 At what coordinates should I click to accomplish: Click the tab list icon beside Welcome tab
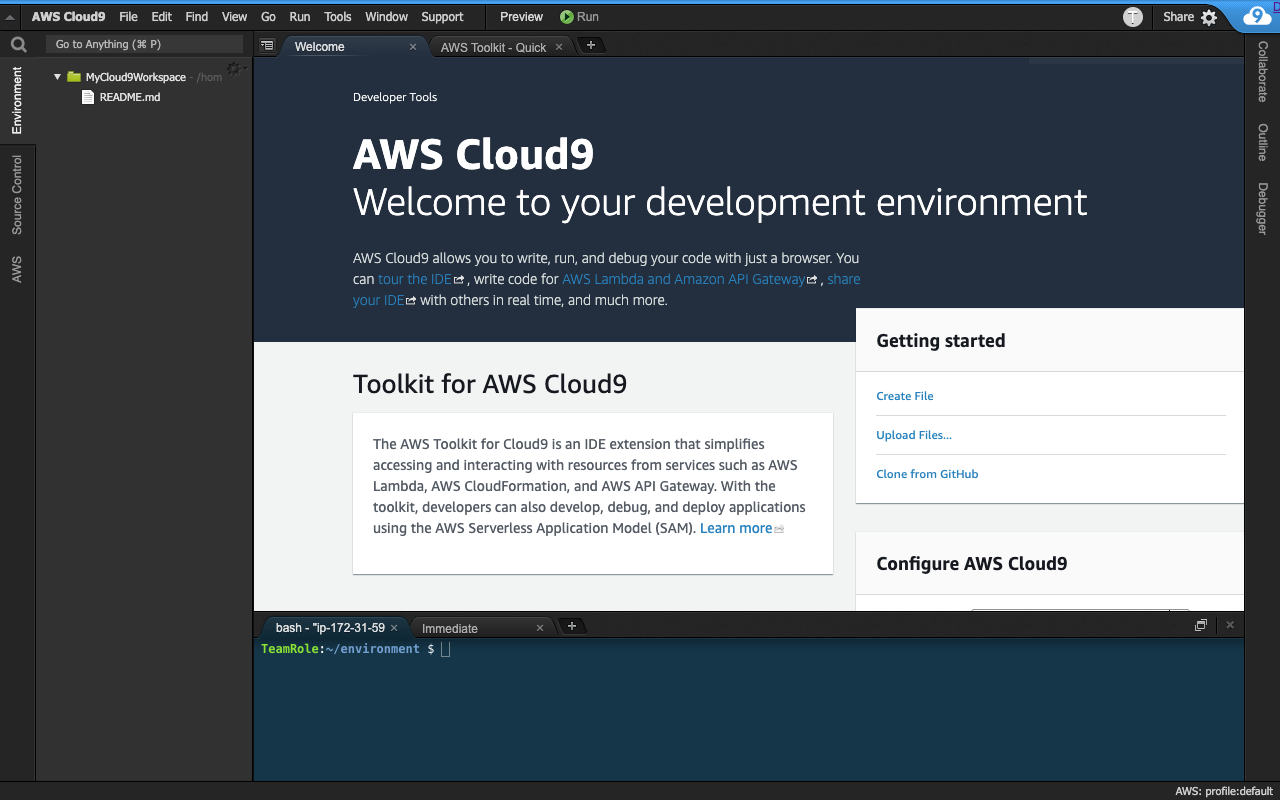pos(267,46)
